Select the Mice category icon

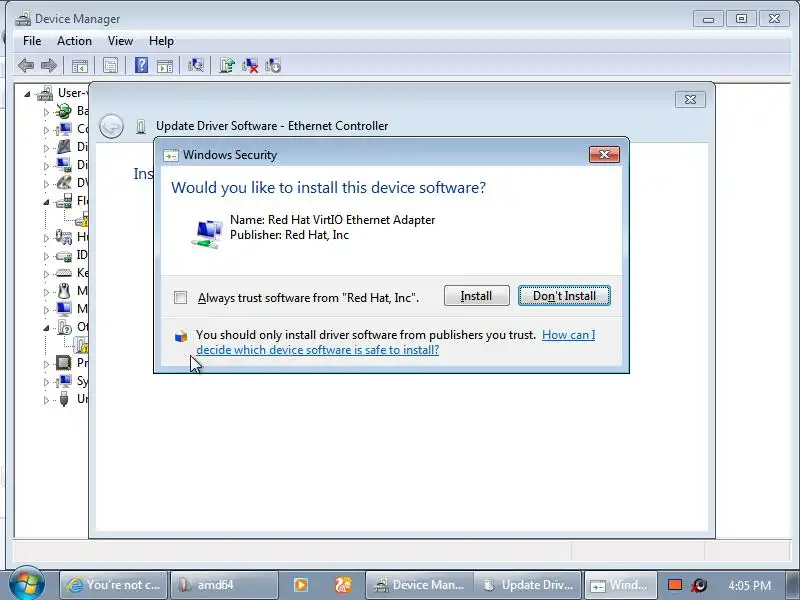[64, 291]
